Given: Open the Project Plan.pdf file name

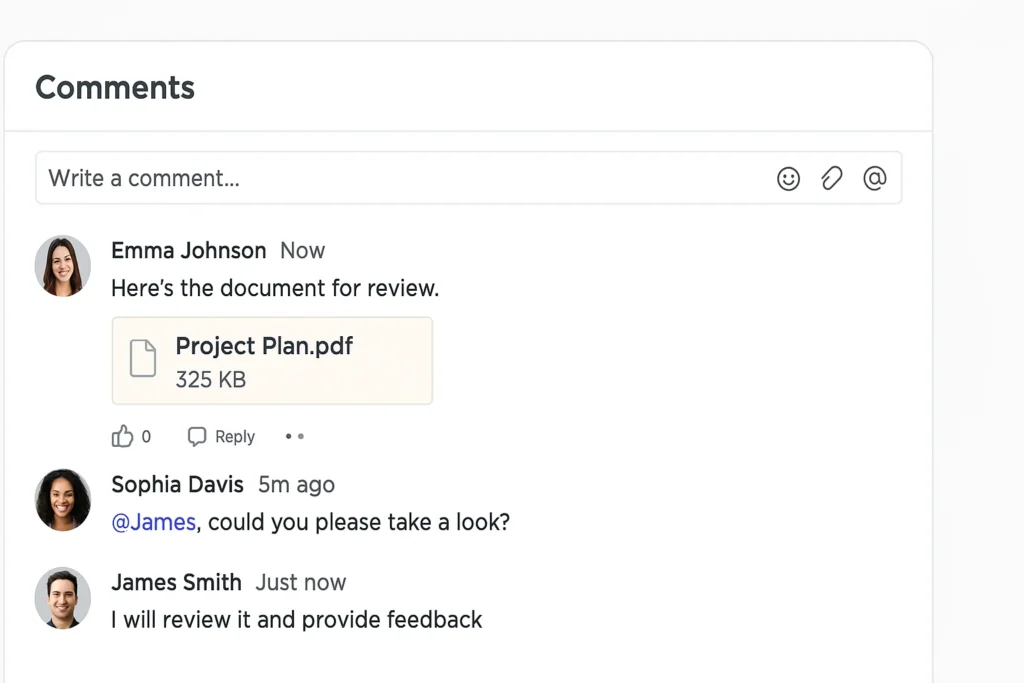Looking at the screenshot, I should 264,346.
